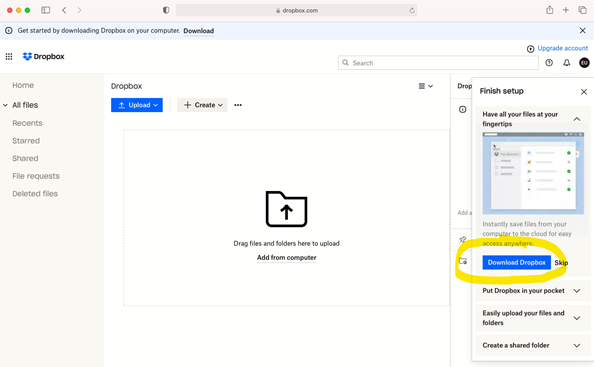Click the setup preview image thumbnail
The width and height of the screenshot is (594, 367).
tap(533, 173)
